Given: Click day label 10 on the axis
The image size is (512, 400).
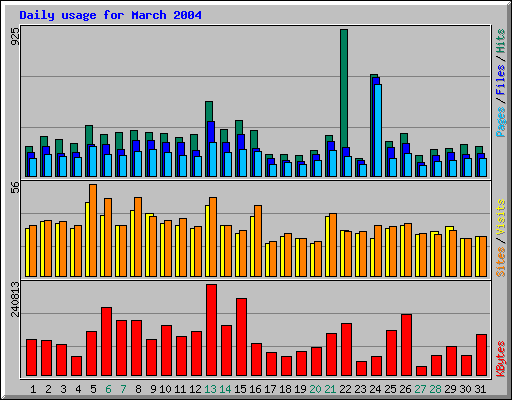Looking at the screenshot, I should tap(165, 389).
